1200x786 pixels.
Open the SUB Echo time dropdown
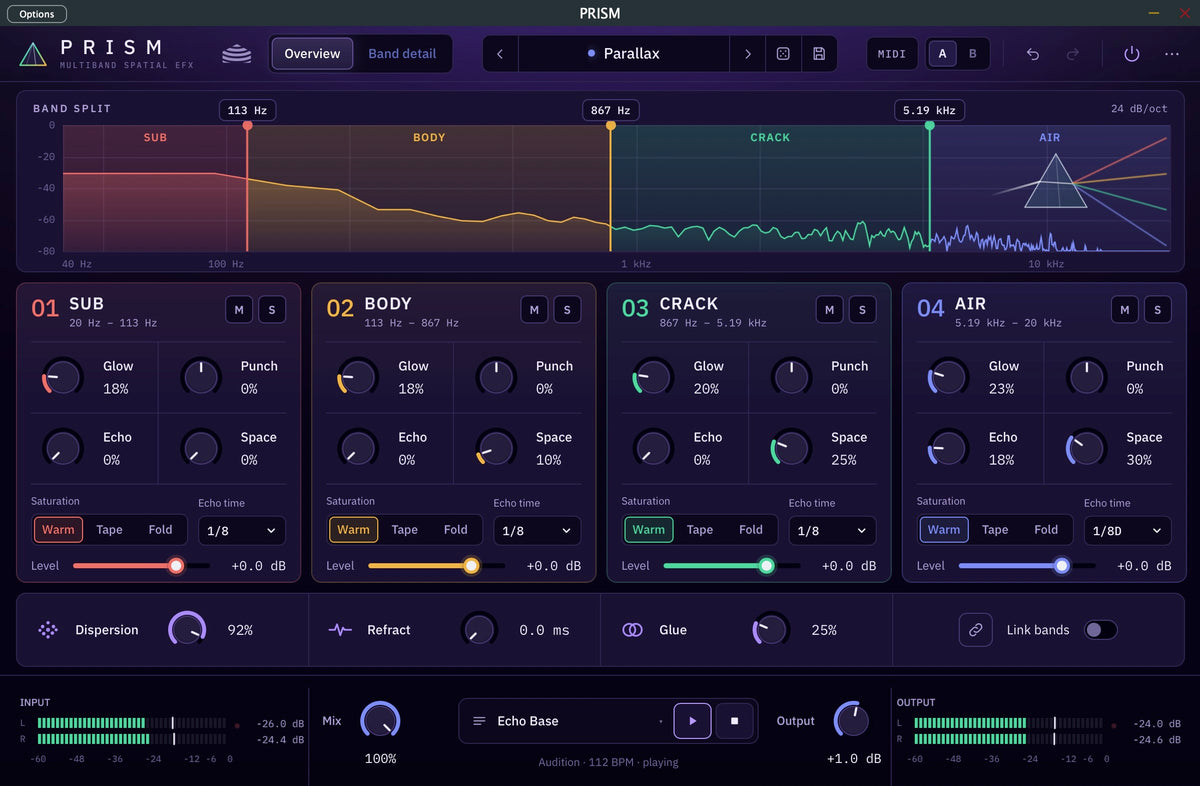coord(242,531)
